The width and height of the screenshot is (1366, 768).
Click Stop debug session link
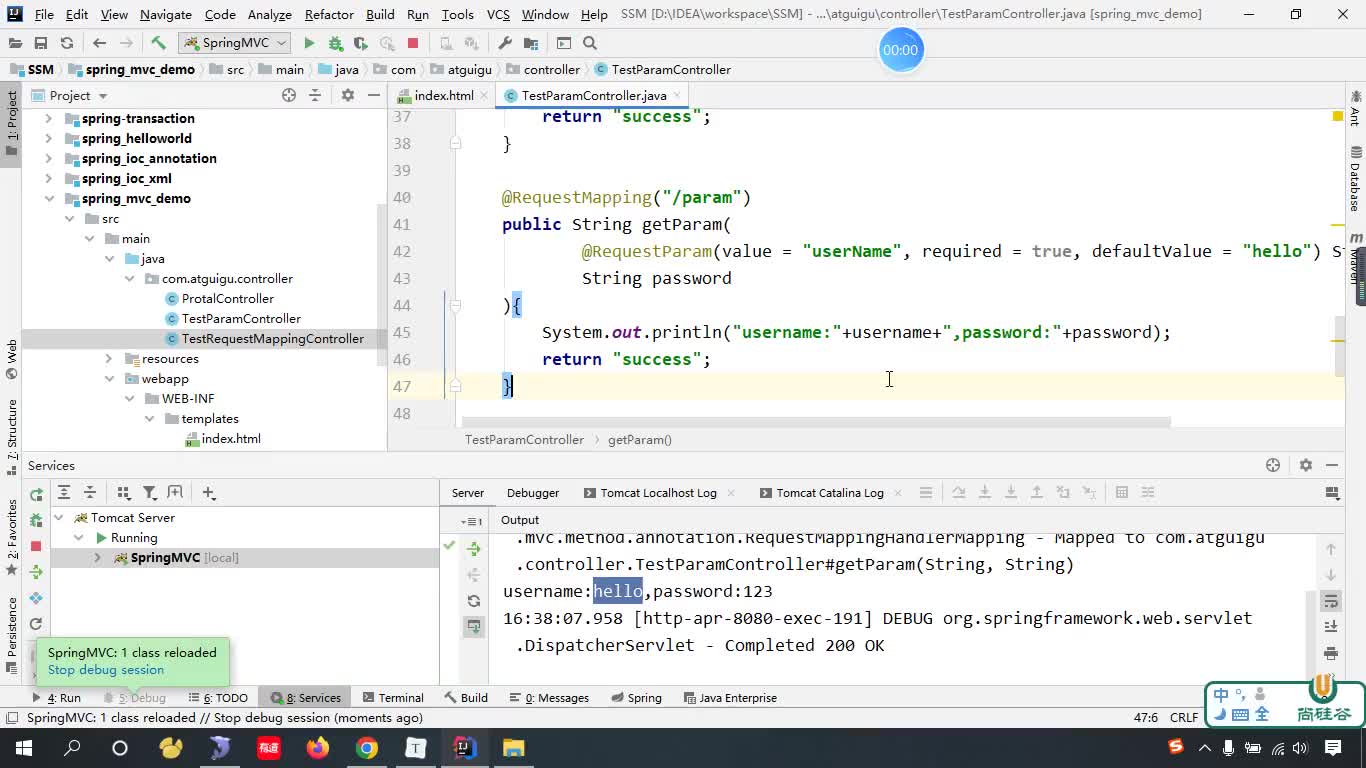point(106,670)
